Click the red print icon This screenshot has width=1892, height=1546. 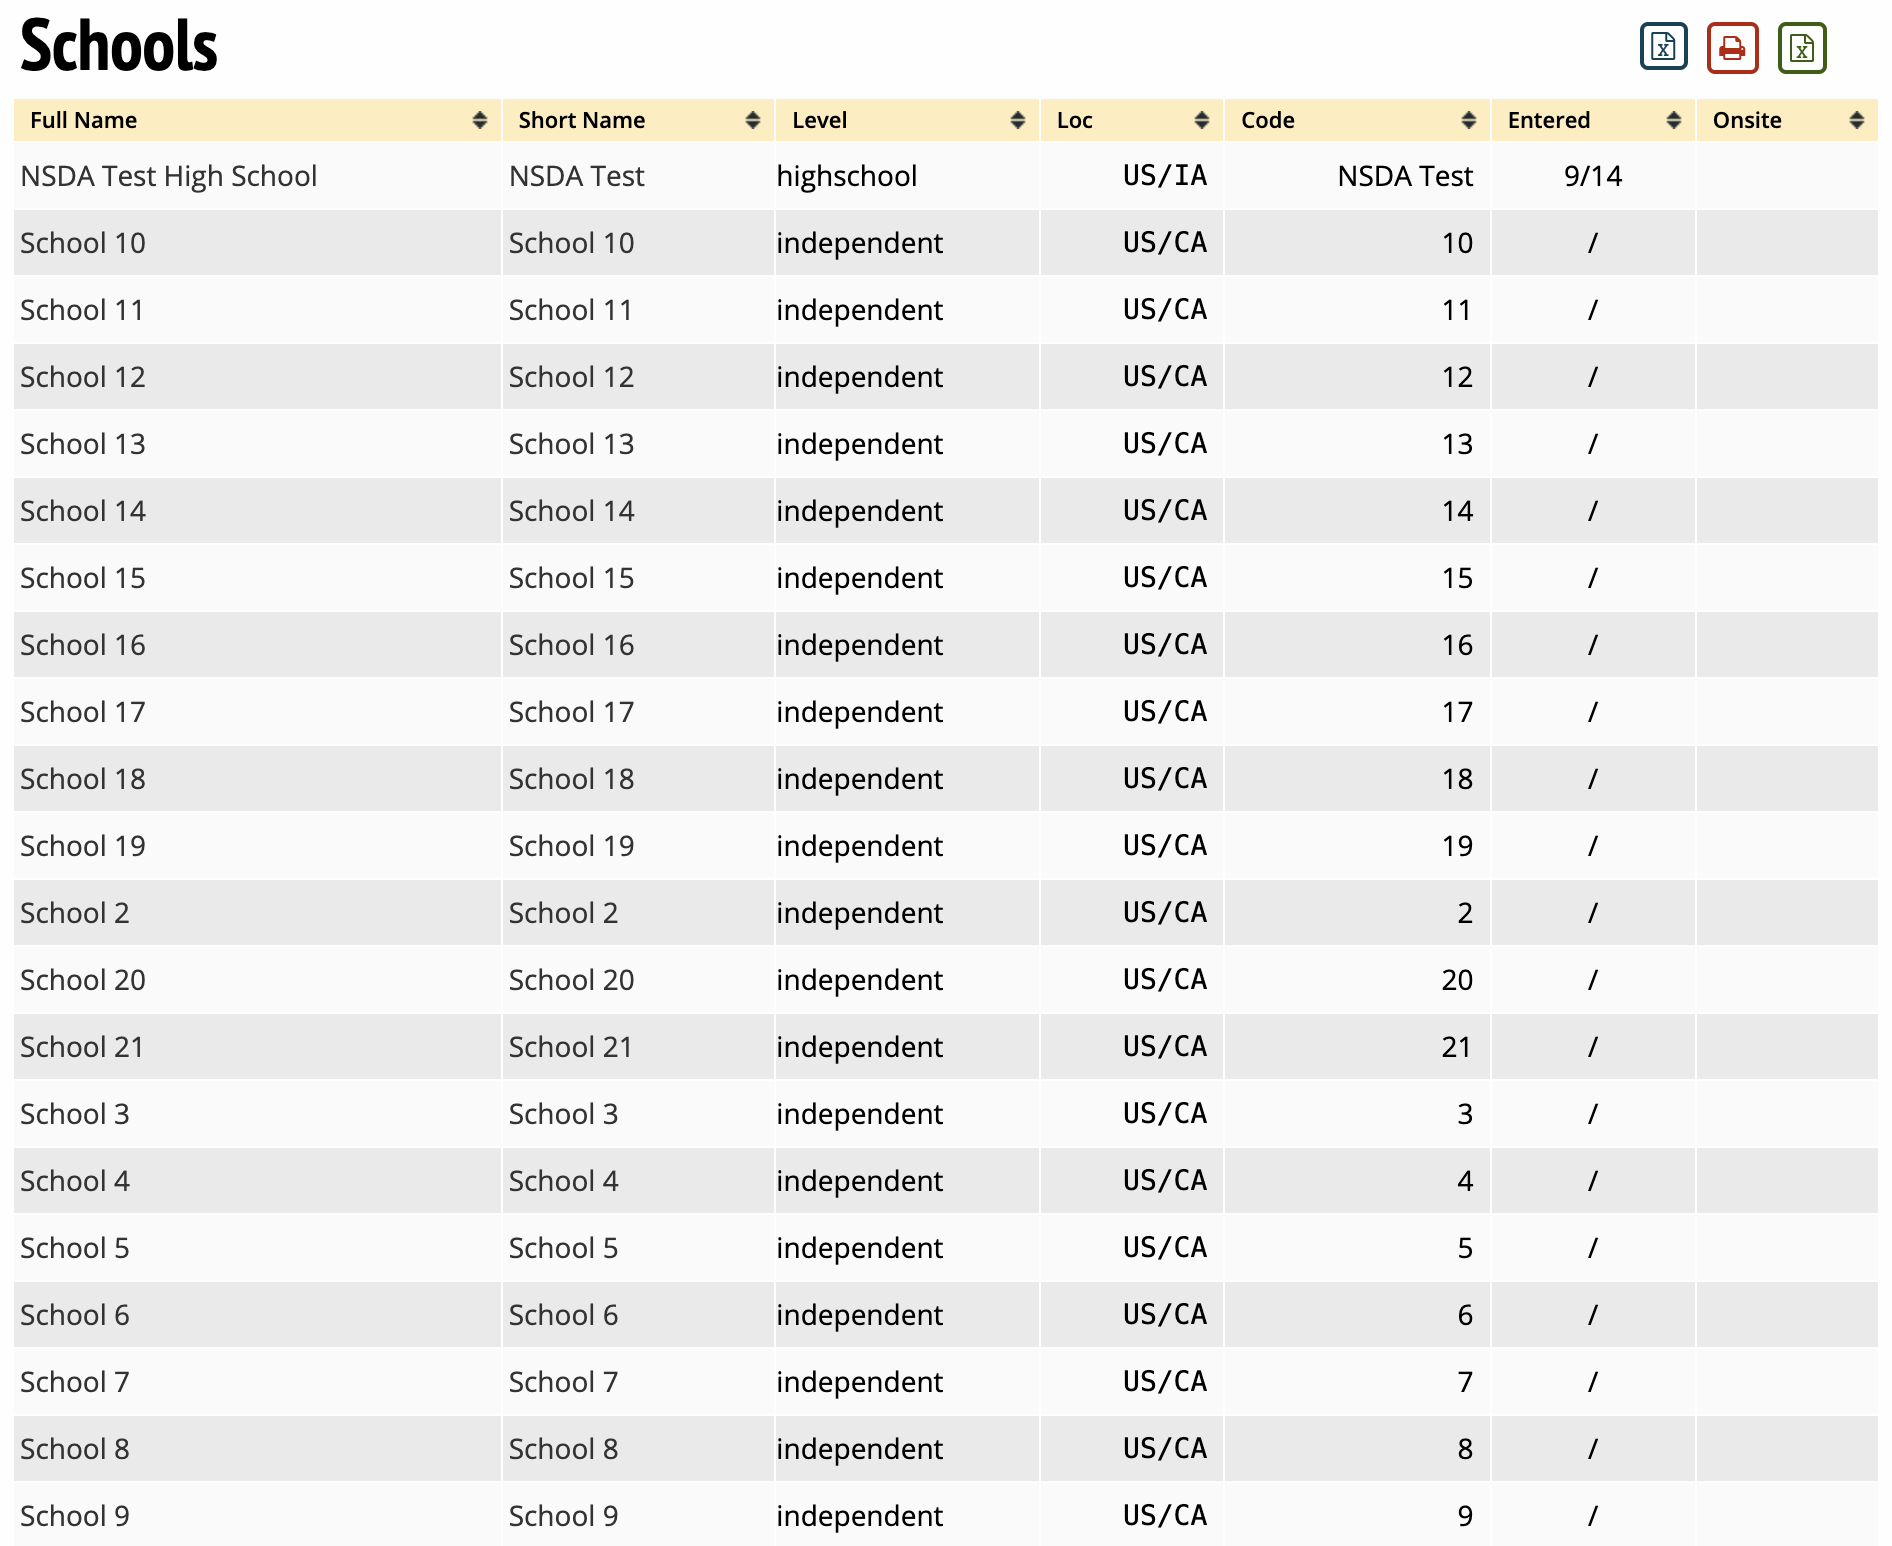click(1732, 47)
